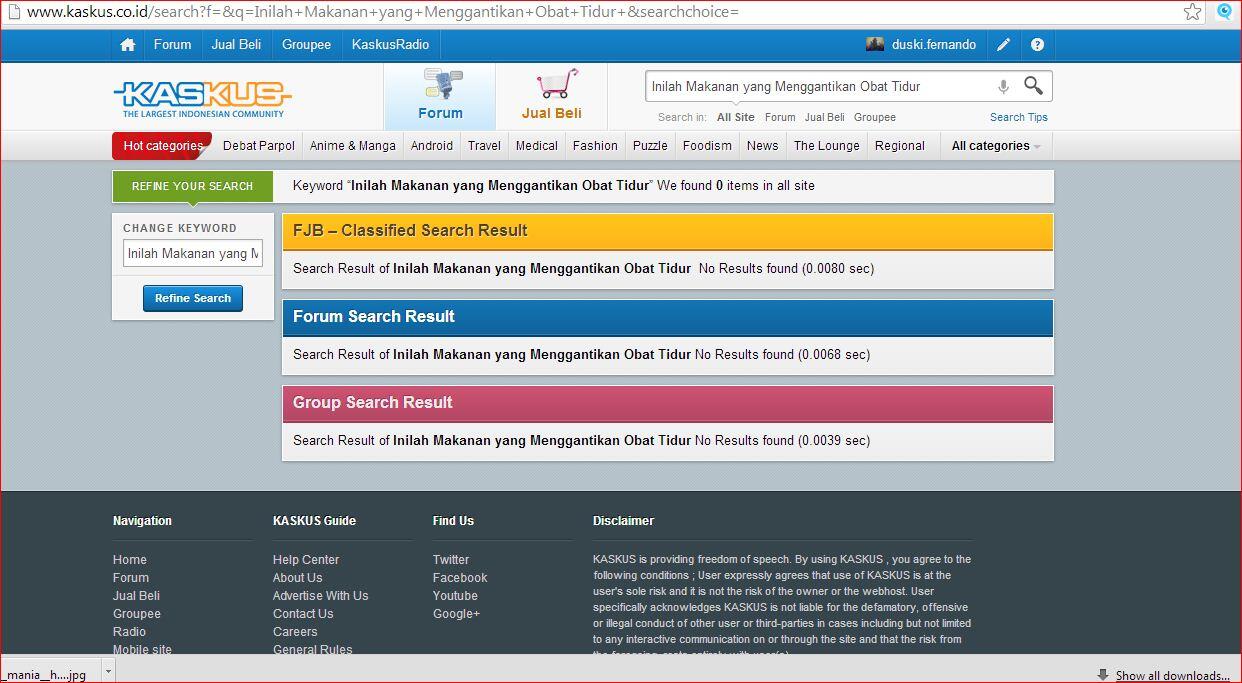Open the Forum tab with the chat icon

(x=440, y=96)
